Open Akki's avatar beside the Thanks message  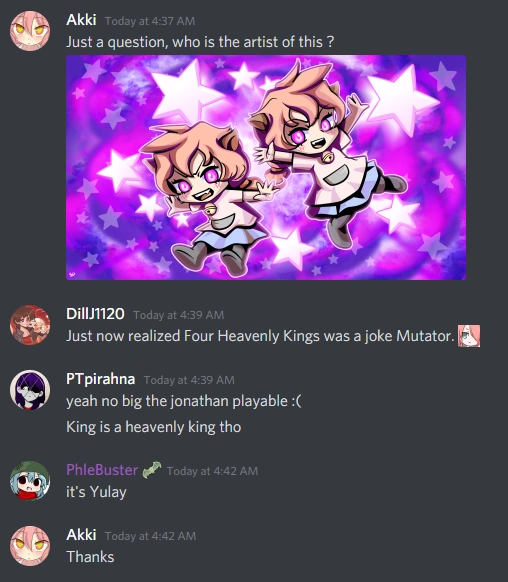click(x=30, y=546)
